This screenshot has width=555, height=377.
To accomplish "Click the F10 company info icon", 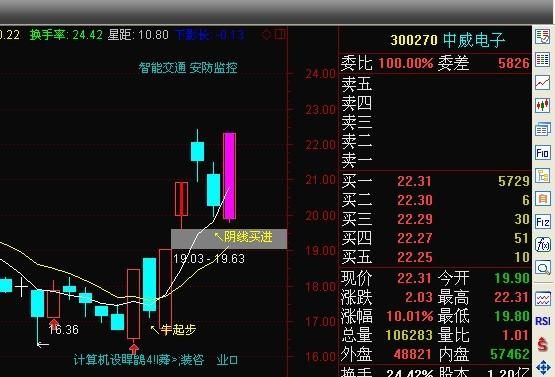I will click(x=543, y=153).
